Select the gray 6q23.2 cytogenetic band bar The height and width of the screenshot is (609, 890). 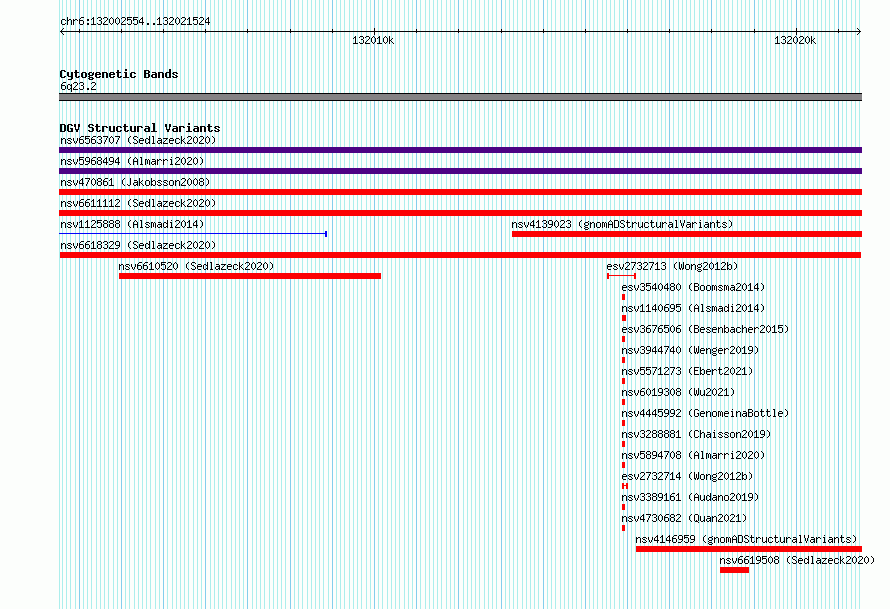pyautogui.click(x=460, y=97)
